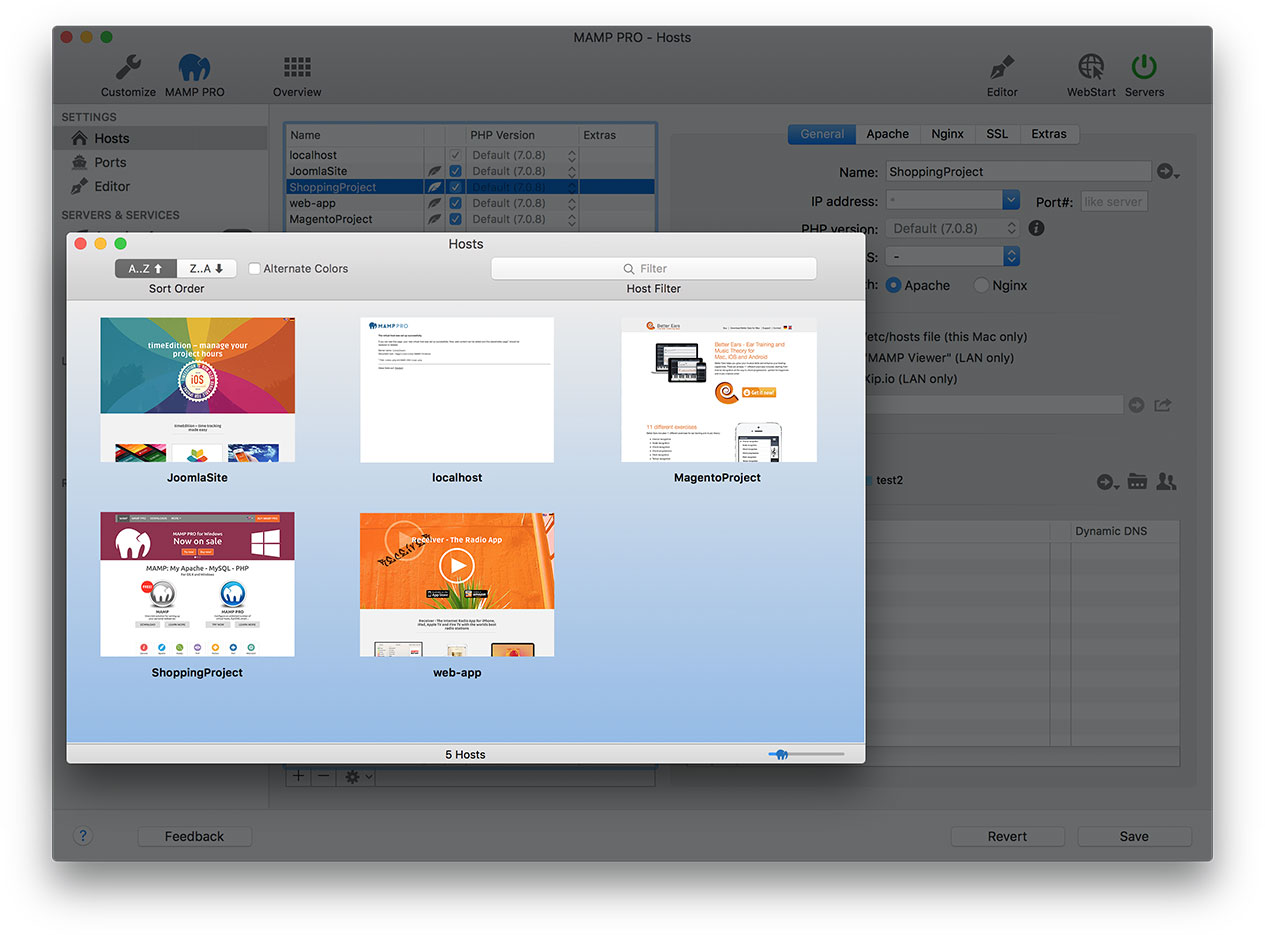The width and height of the screenshot is (1265, 935).
Task: Switch to the General tab
Action: point(822,134)
